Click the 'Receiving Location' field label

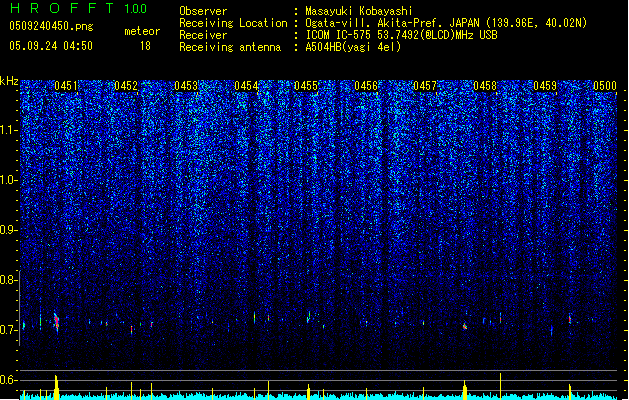233,23
